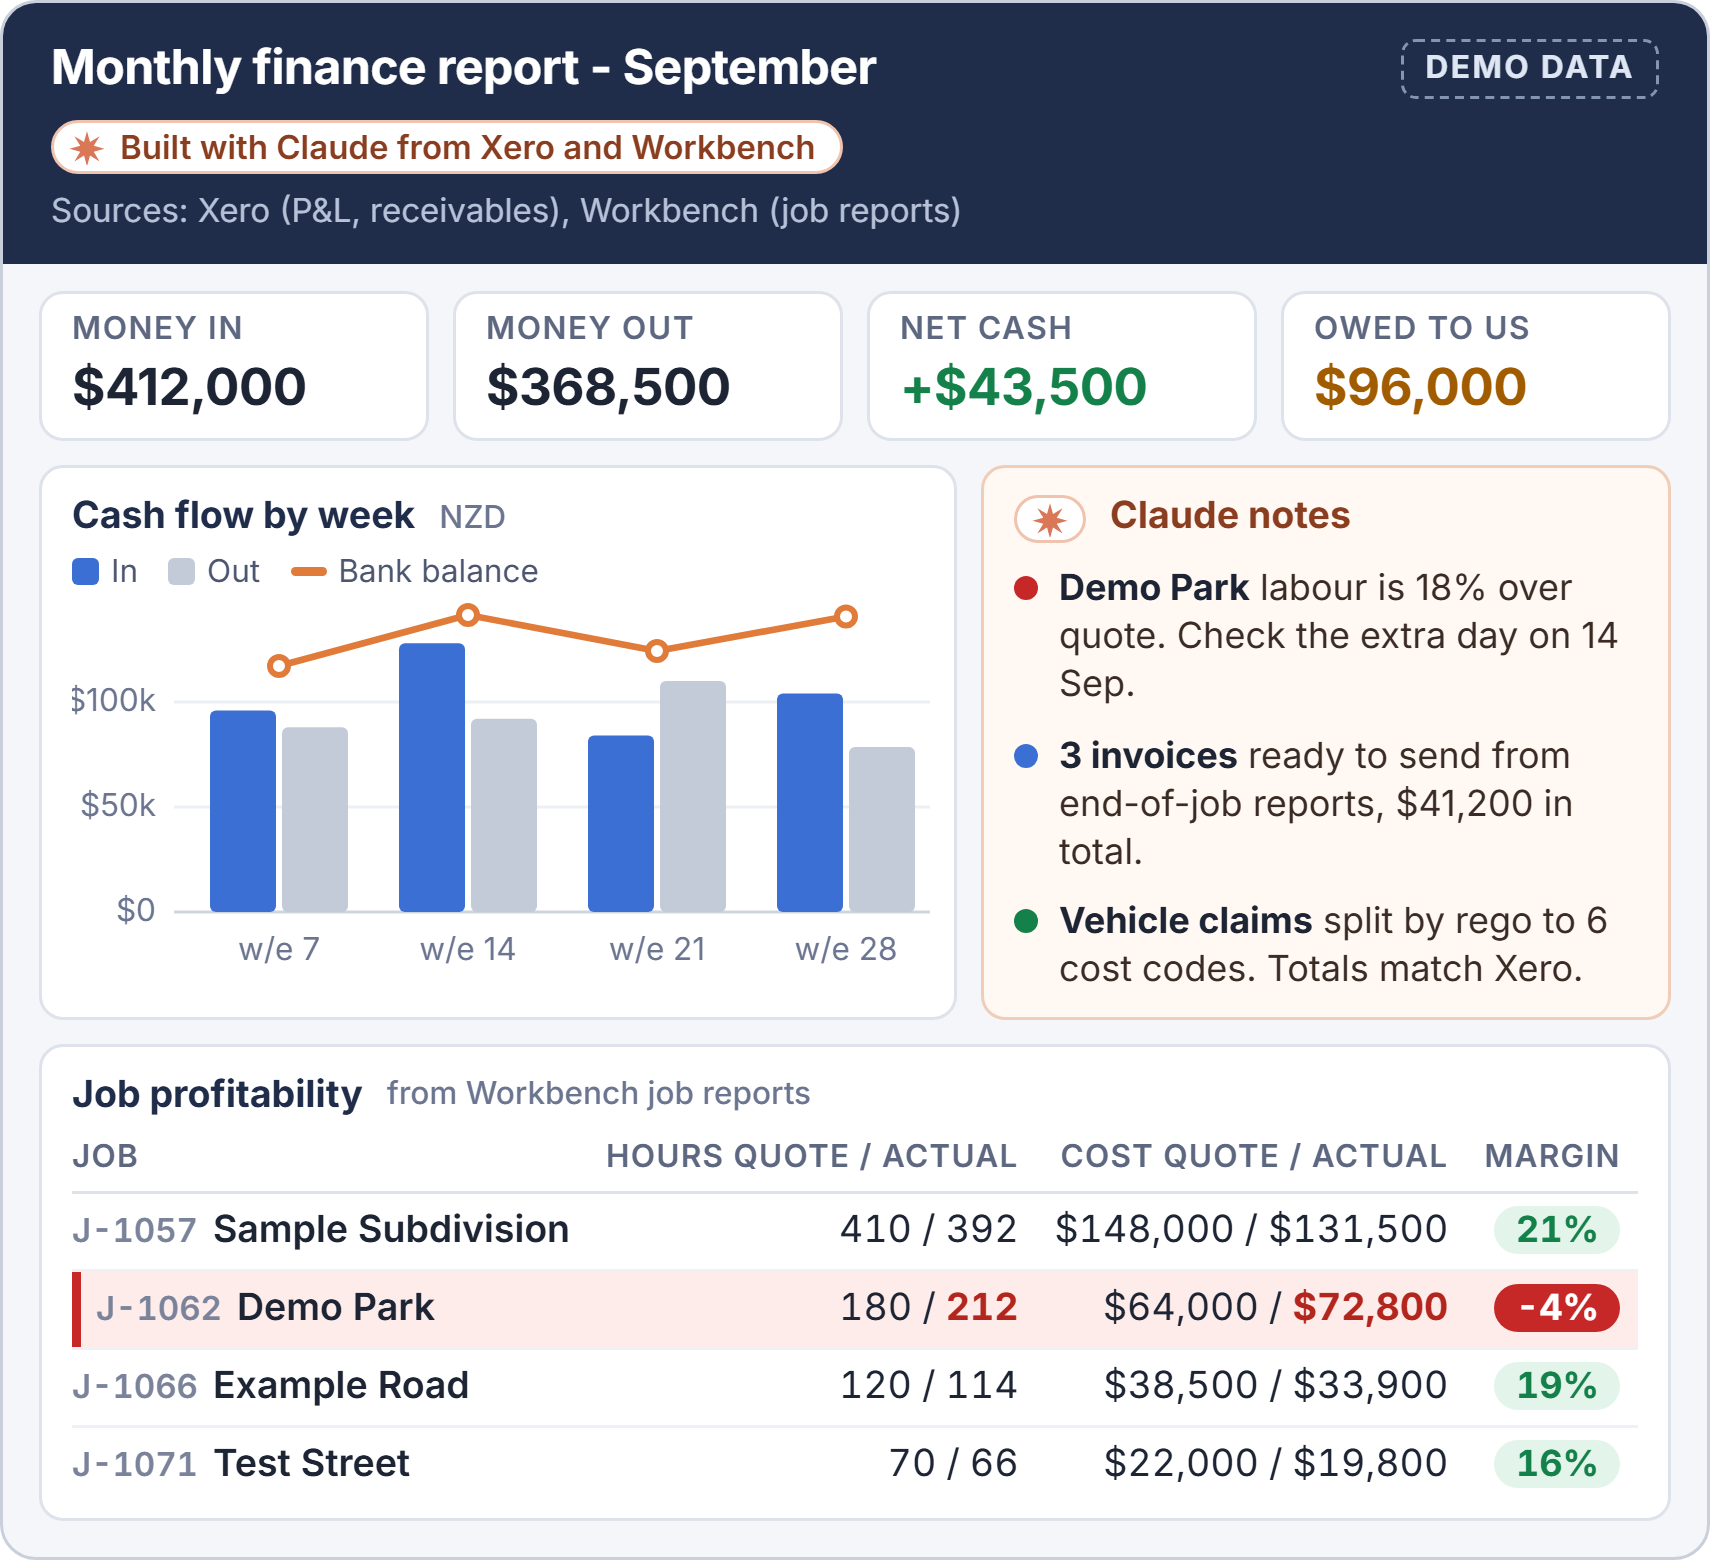Screen dimensions: 1710x1560
Task: Click the OWED TO US $96,000 value
Action: point(1420,387)
